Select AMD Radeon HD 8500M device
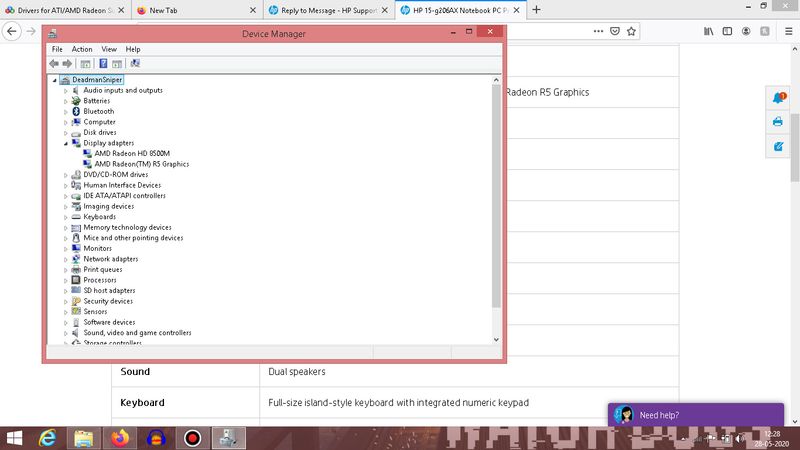The image size is (800, 450). [x=132, y=154]
